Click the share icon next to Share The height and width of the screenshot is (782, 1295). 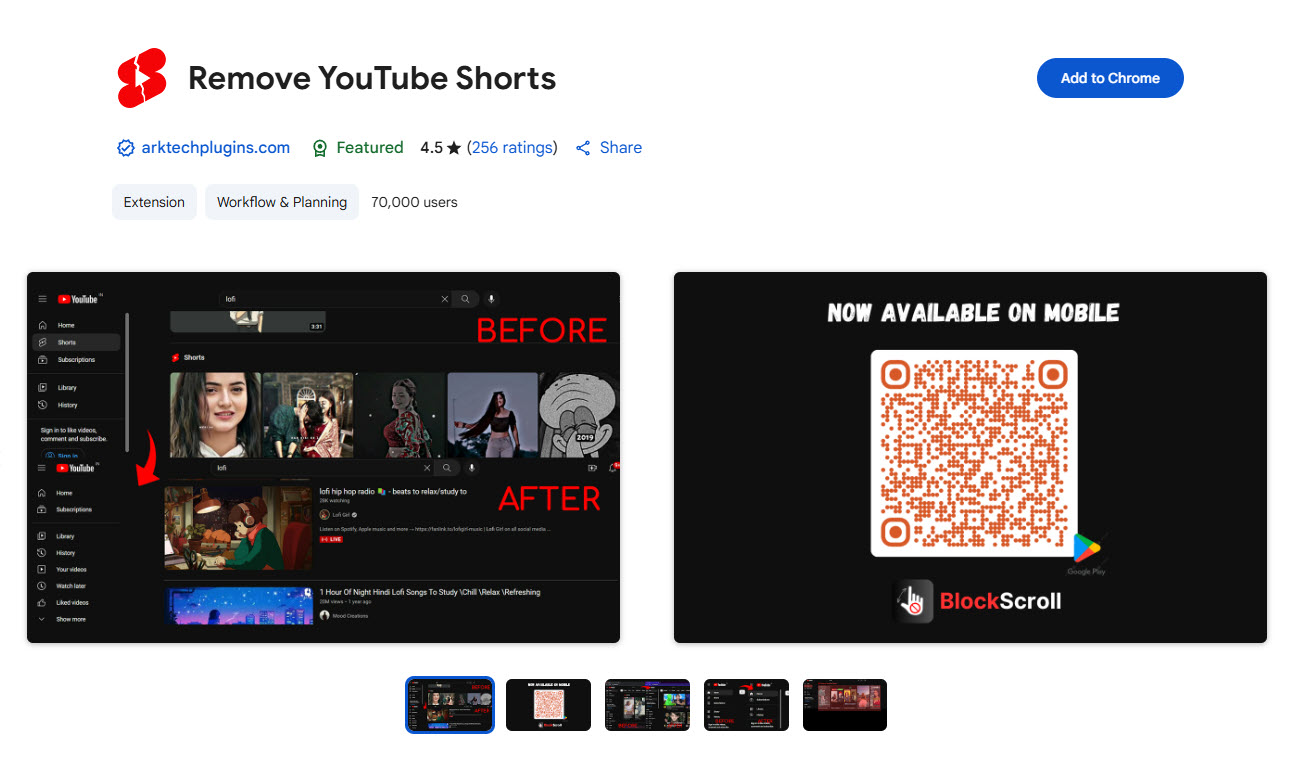[x=583, y=148]
